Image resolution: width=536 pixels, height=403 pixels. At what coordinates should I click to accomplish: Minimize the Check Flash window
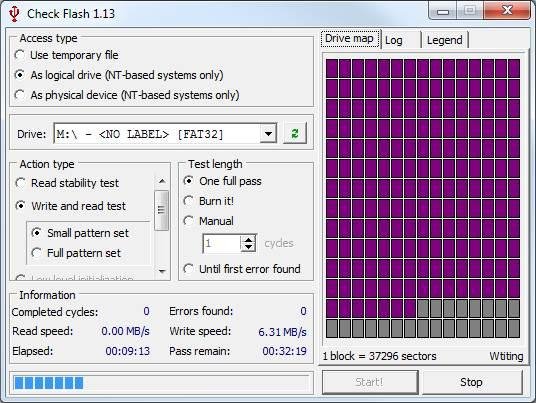(443, 12)
